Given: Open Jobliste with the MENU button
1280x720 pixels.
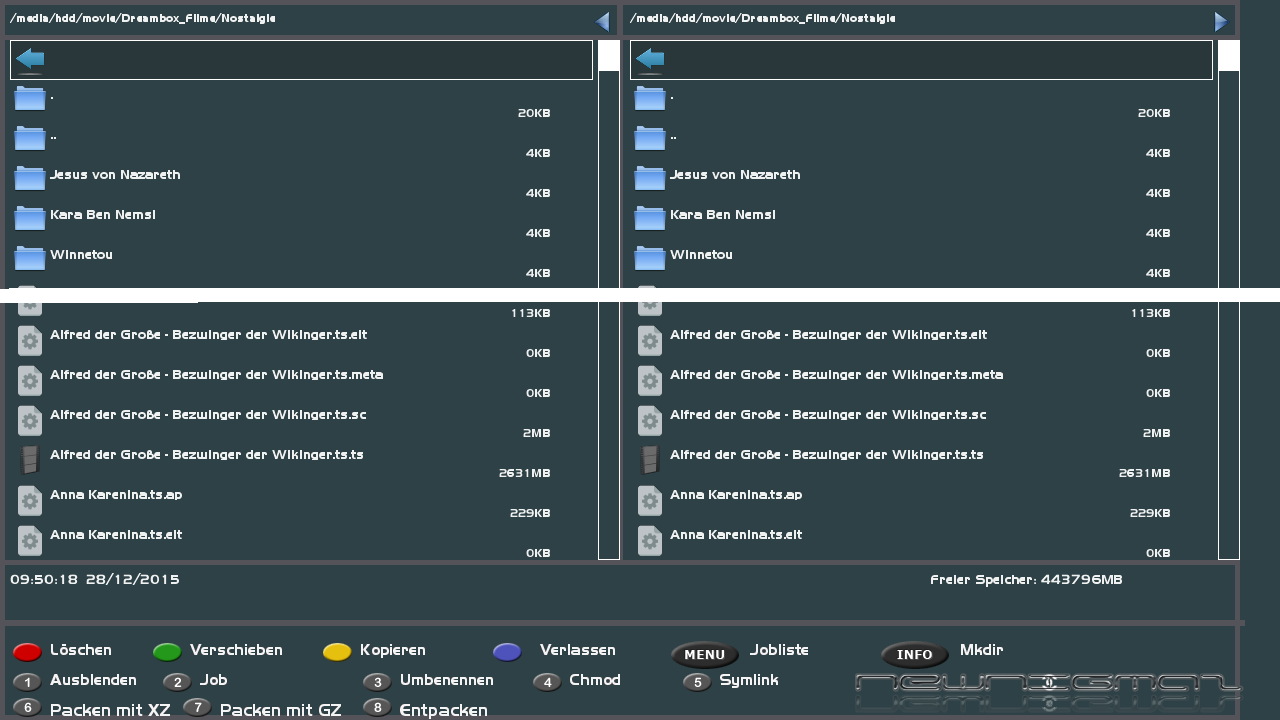Looking at the screenshot, I should pyautogui.click(x=704, y=655).
